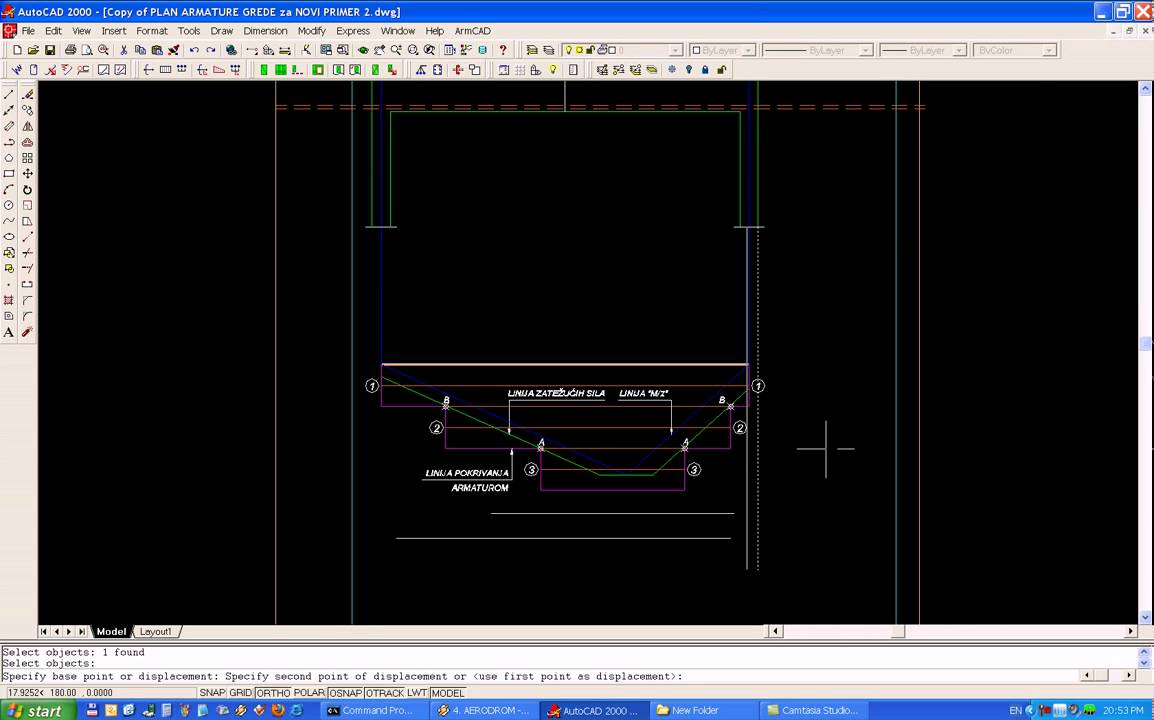The height and width of the screenshot is (720, 1154).
Task: Select the Array modify tool
Action: 27,158
